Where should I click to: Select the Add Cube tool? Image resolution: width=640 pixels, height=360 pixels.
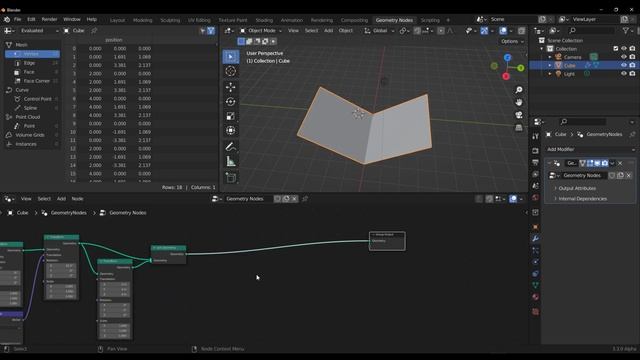point(231,177)
